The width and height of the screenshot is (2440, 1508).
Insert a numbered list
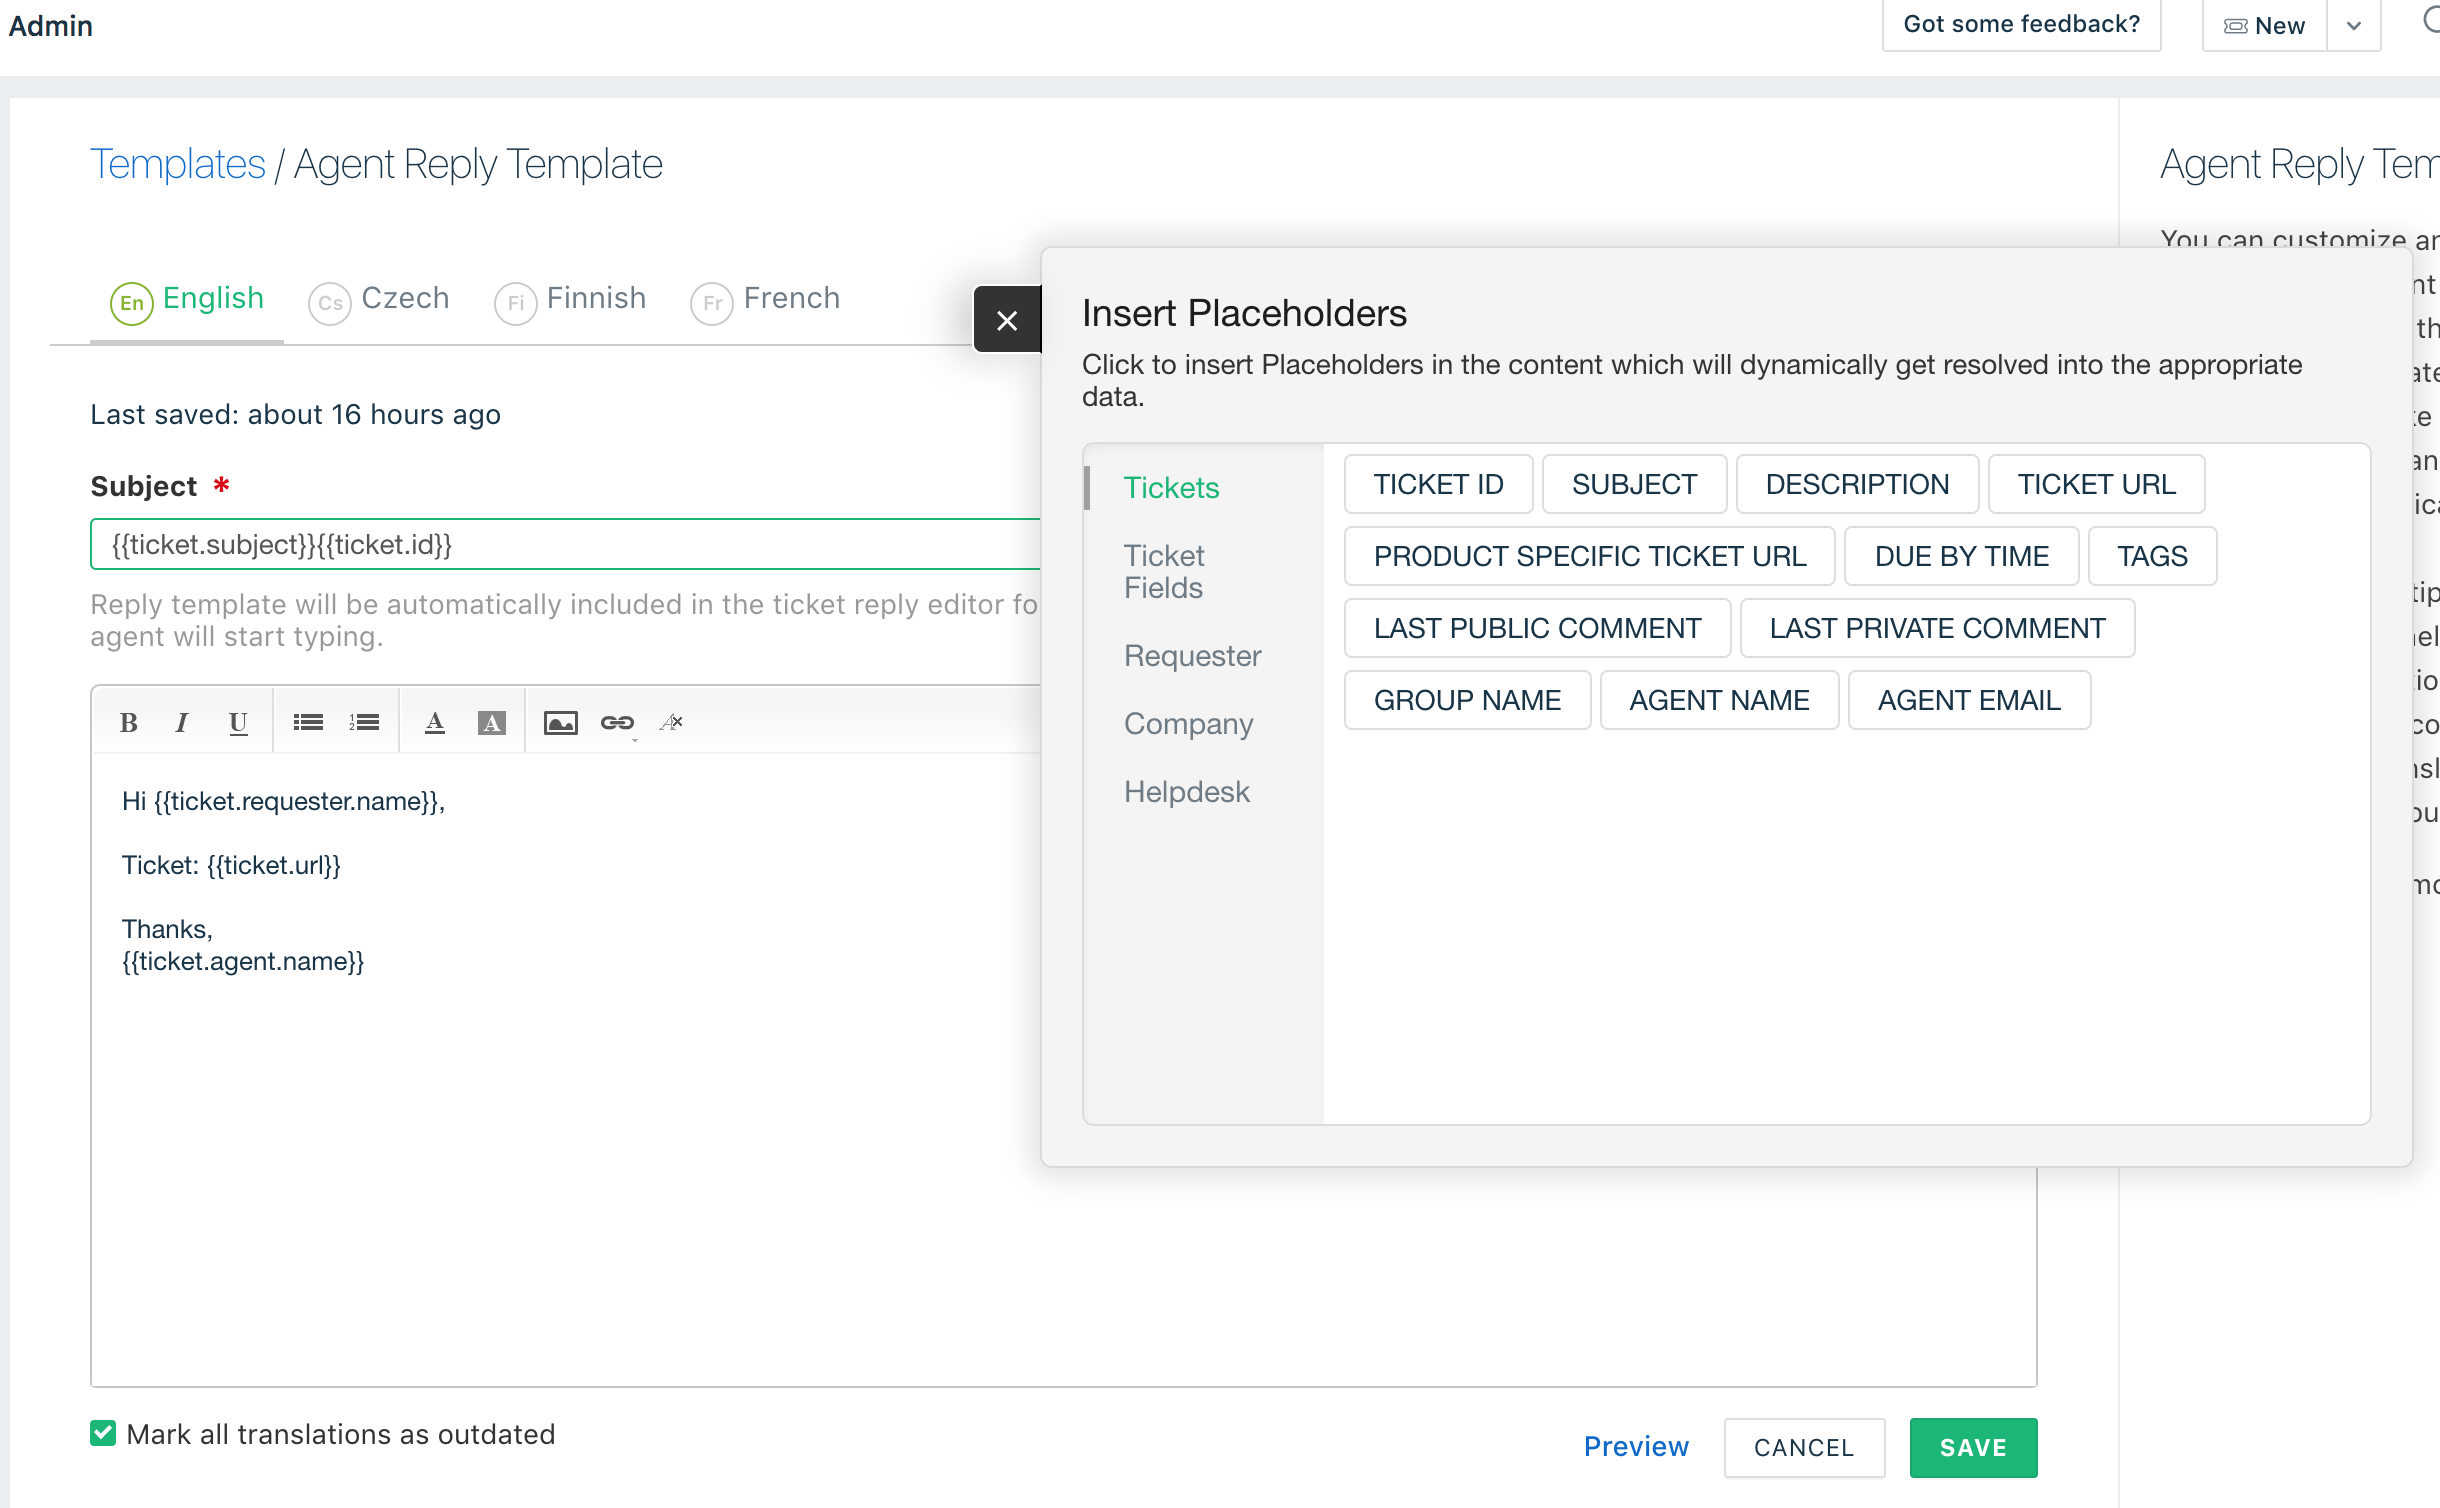point(364,722)
